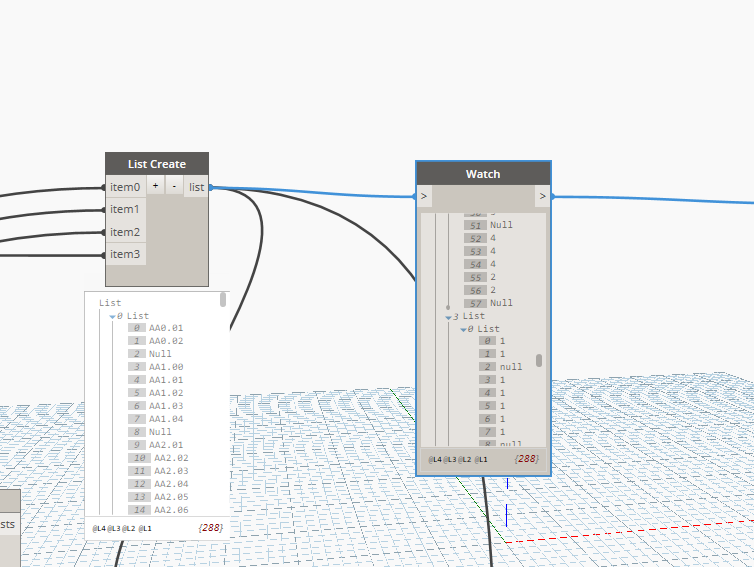754x567 pixels.
Task: Click the Watch node scrollbar thumb
Action: (539, 361)
